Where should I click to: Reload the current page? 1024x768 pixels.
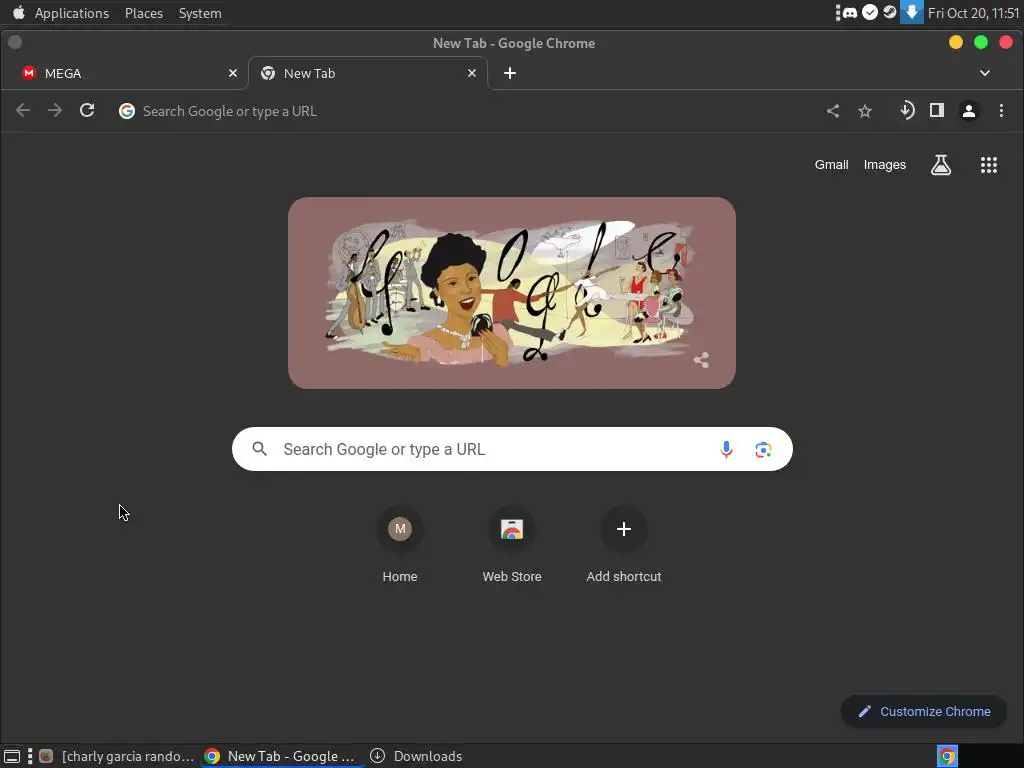[x=87, y=110]
